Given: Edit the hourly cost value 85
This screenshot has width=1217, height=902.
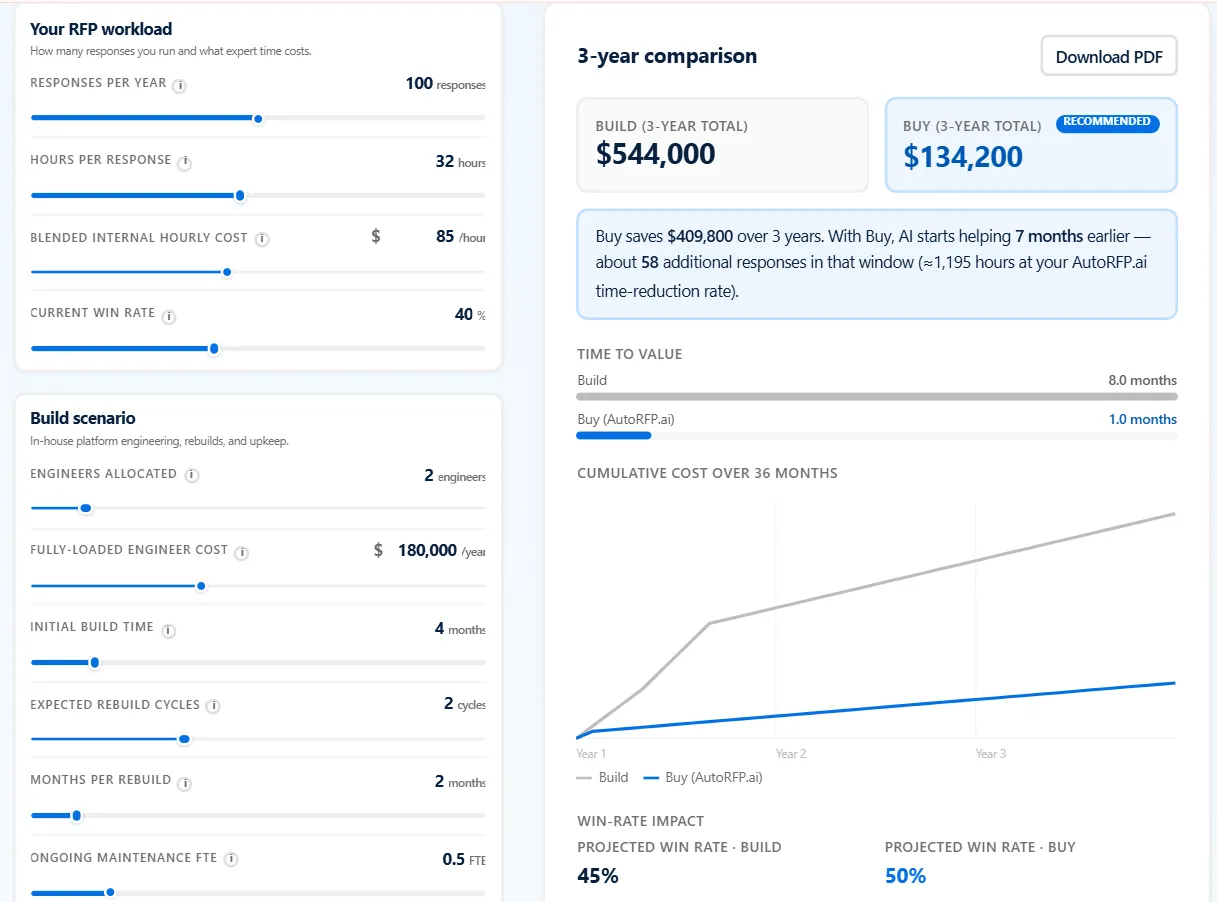Looking at the screenshot, I should tap(445, 237).
